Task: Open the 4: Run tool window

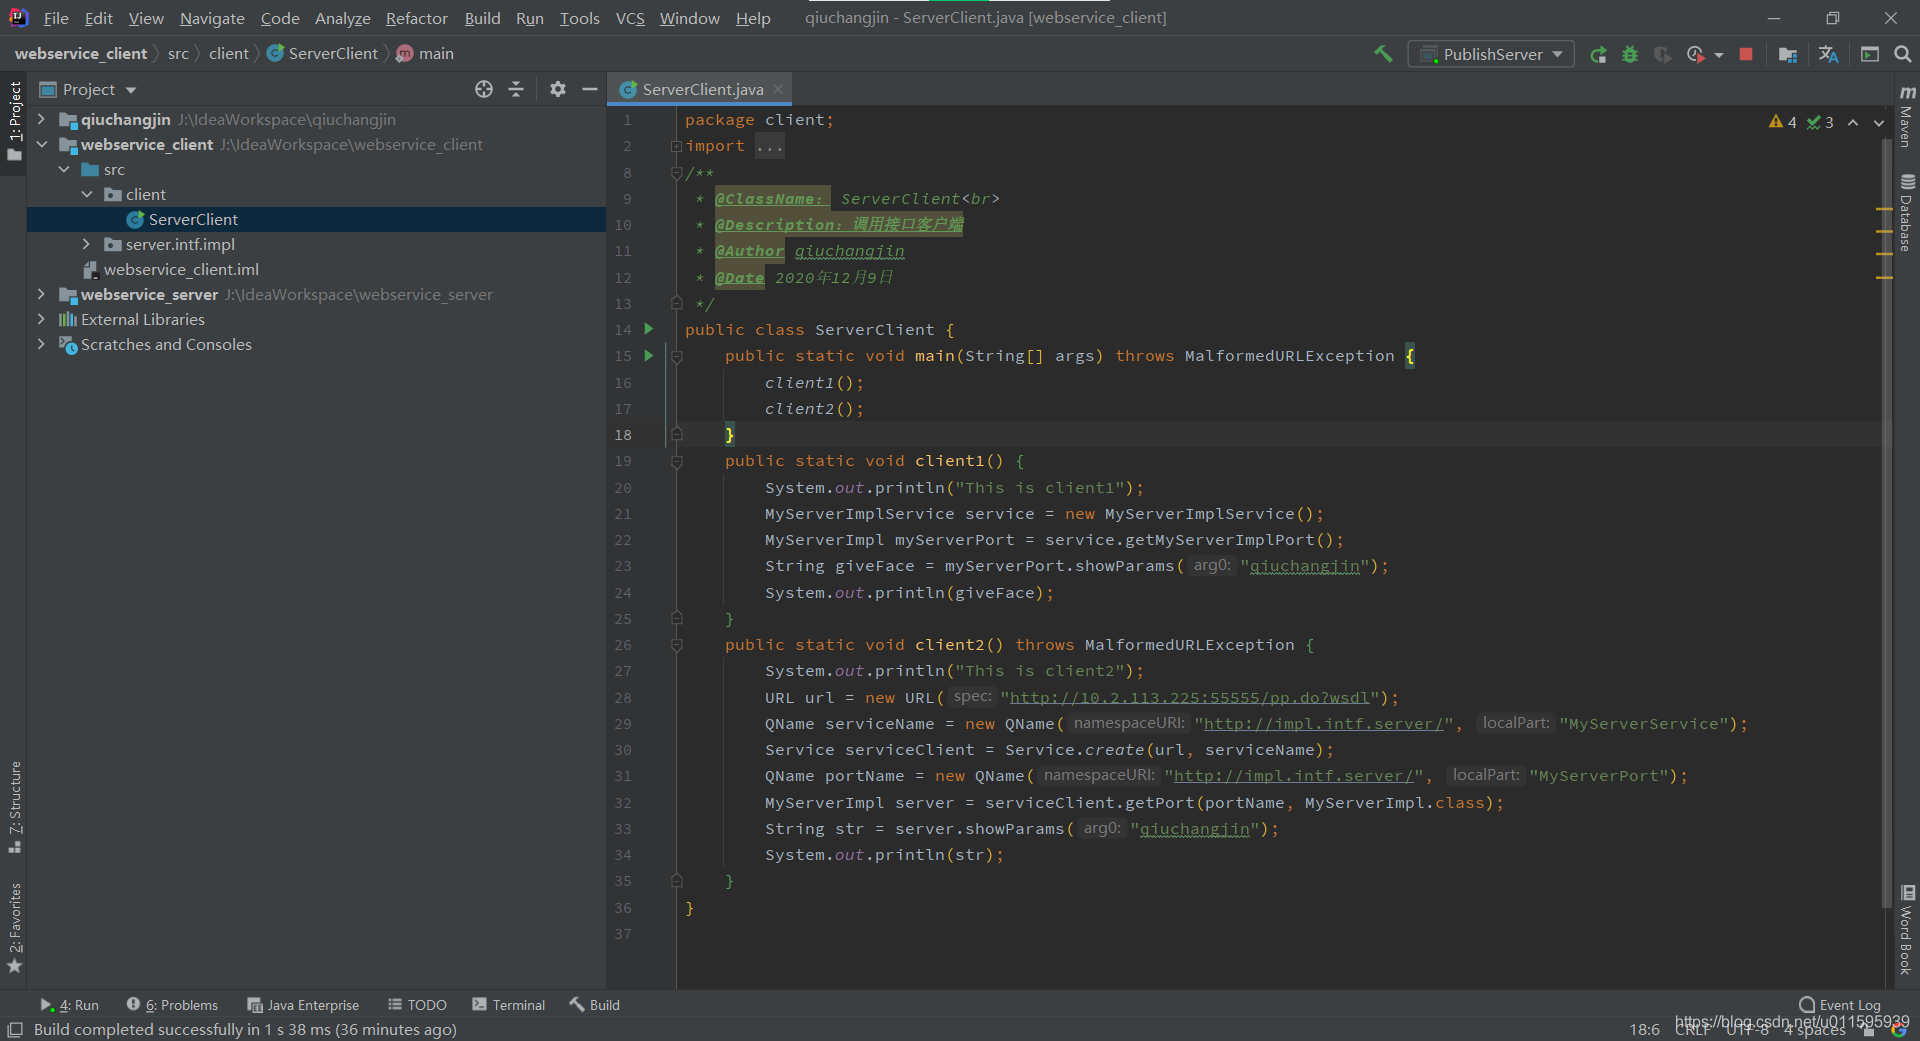Action: click(70, 1005)
